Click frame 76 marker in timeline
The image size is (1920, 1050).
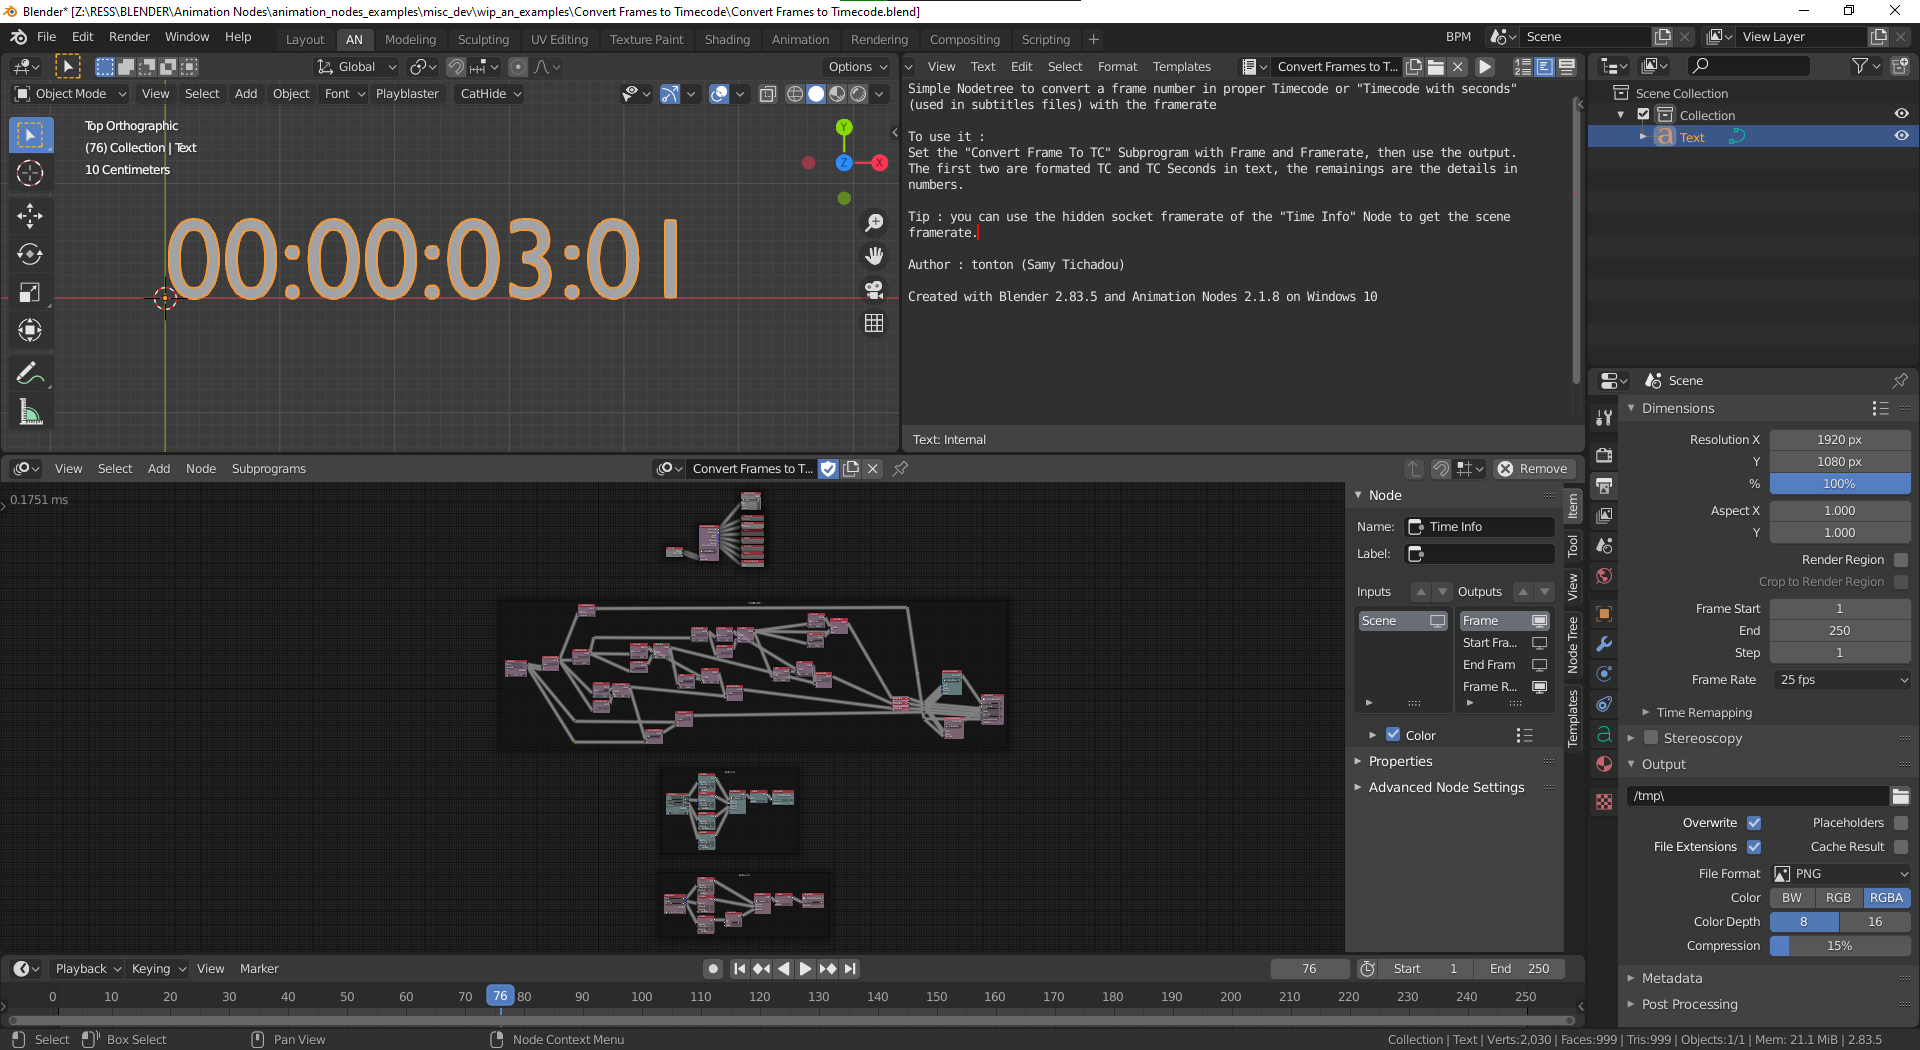(x=500, y=996)
